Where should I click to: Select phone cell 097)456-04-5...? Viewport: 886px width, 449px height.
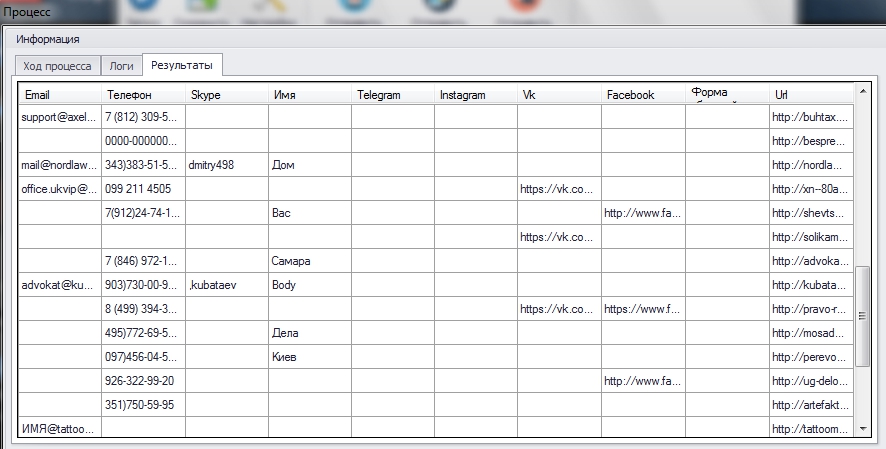click(x=144, y=357)
